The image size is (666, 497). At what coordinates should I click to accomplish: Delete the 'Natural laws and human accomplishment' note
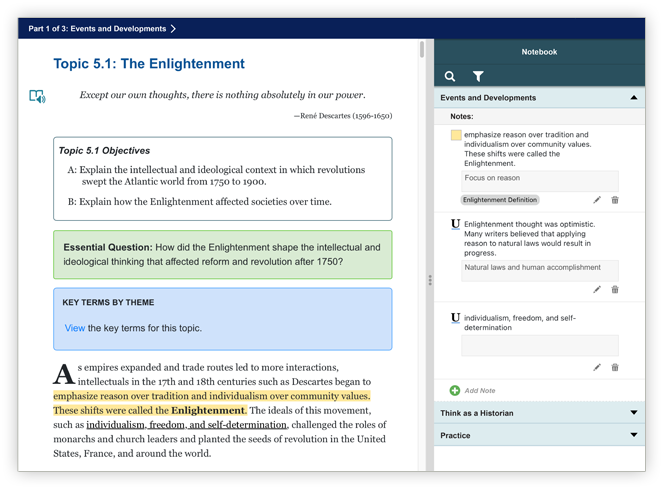615,289
